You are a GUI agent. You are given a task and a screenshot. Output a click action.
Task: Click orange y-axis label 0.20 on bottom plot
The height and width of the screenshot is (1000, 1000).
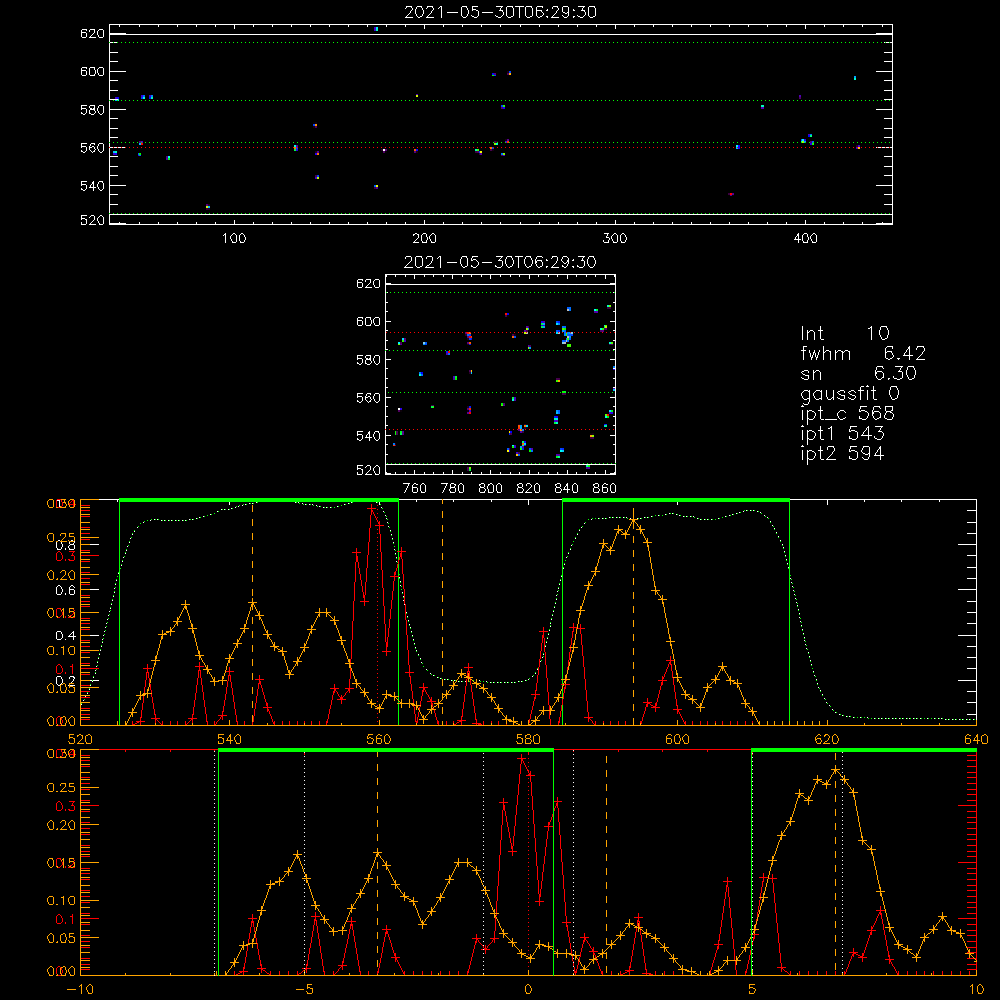pos(61,825)
